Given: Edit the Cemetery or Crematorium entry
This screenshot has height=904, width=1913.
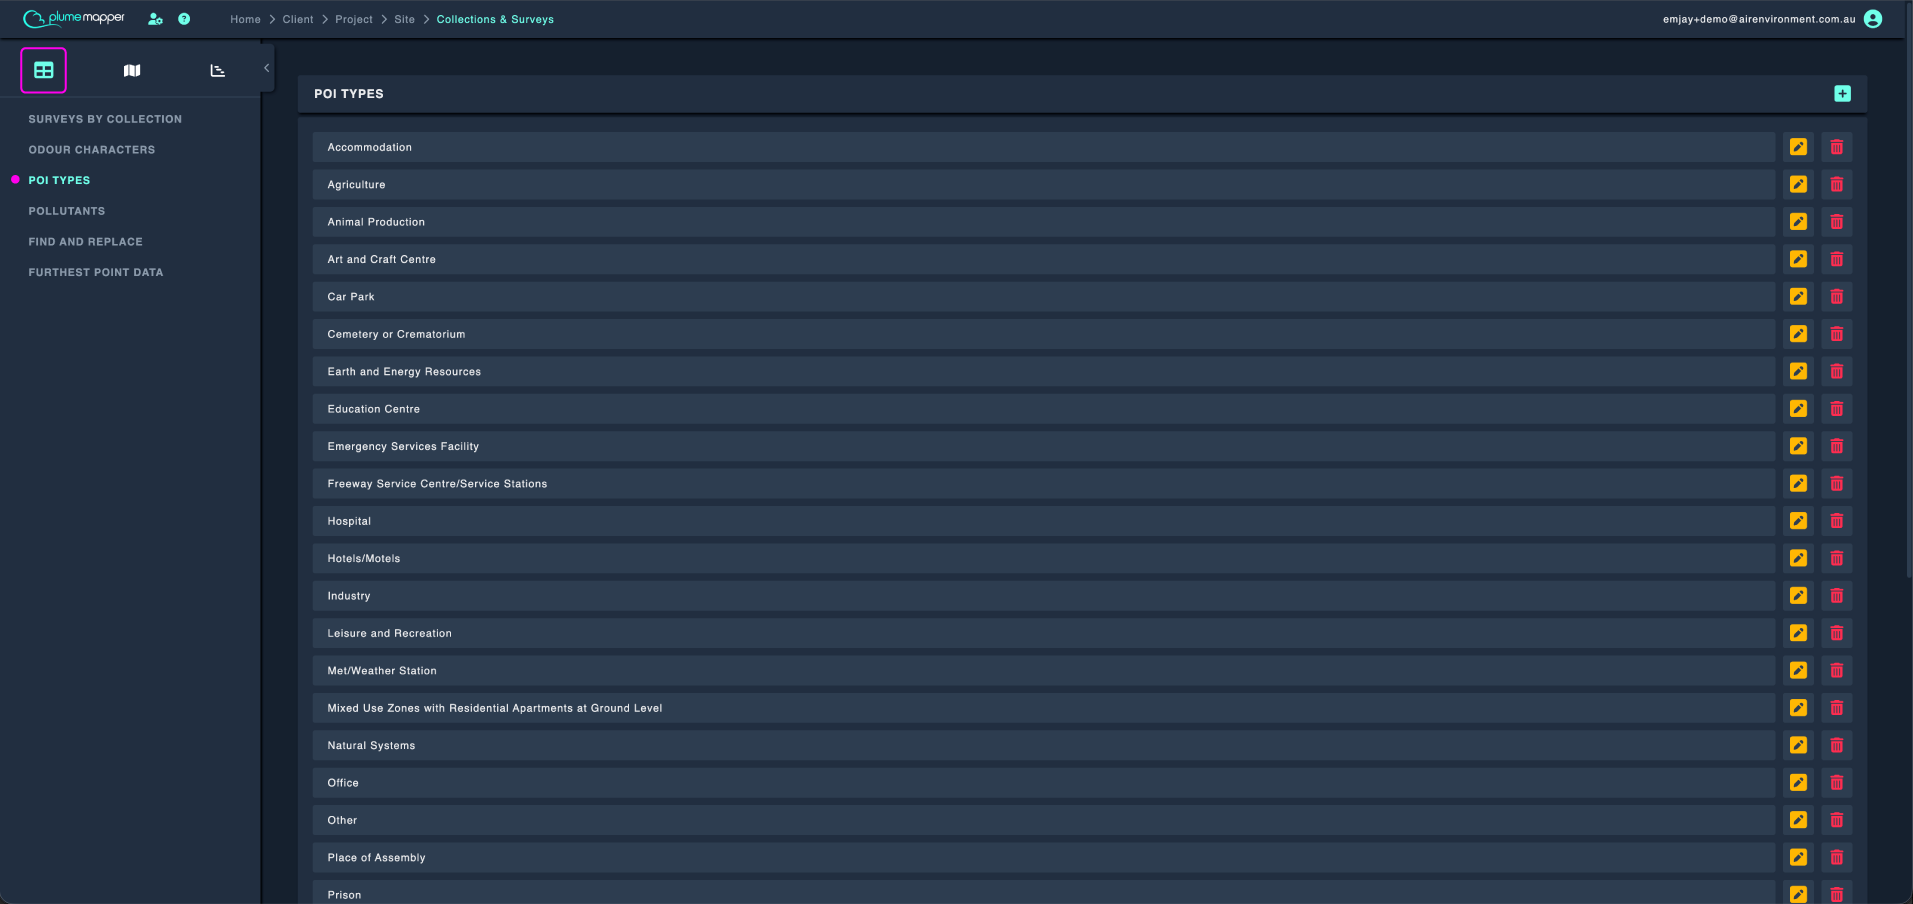Looking at the screenshot, I should coord(1798,334).
